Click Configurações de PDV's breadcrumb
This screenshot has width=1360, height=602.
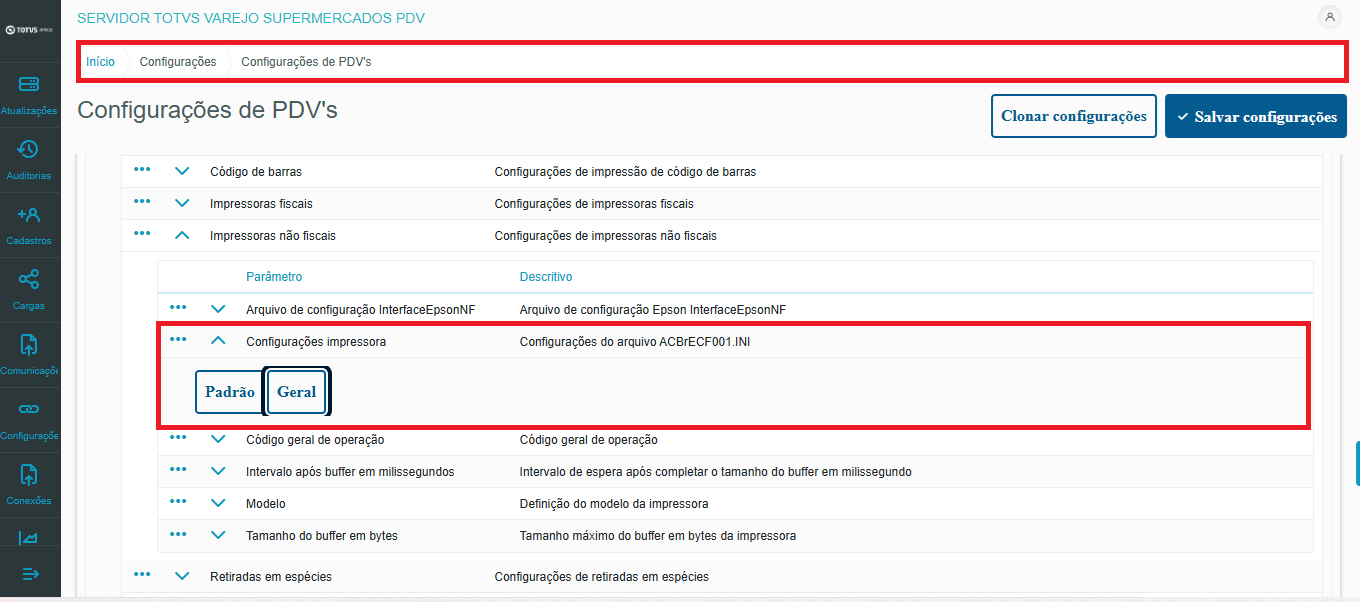[306, 62]
